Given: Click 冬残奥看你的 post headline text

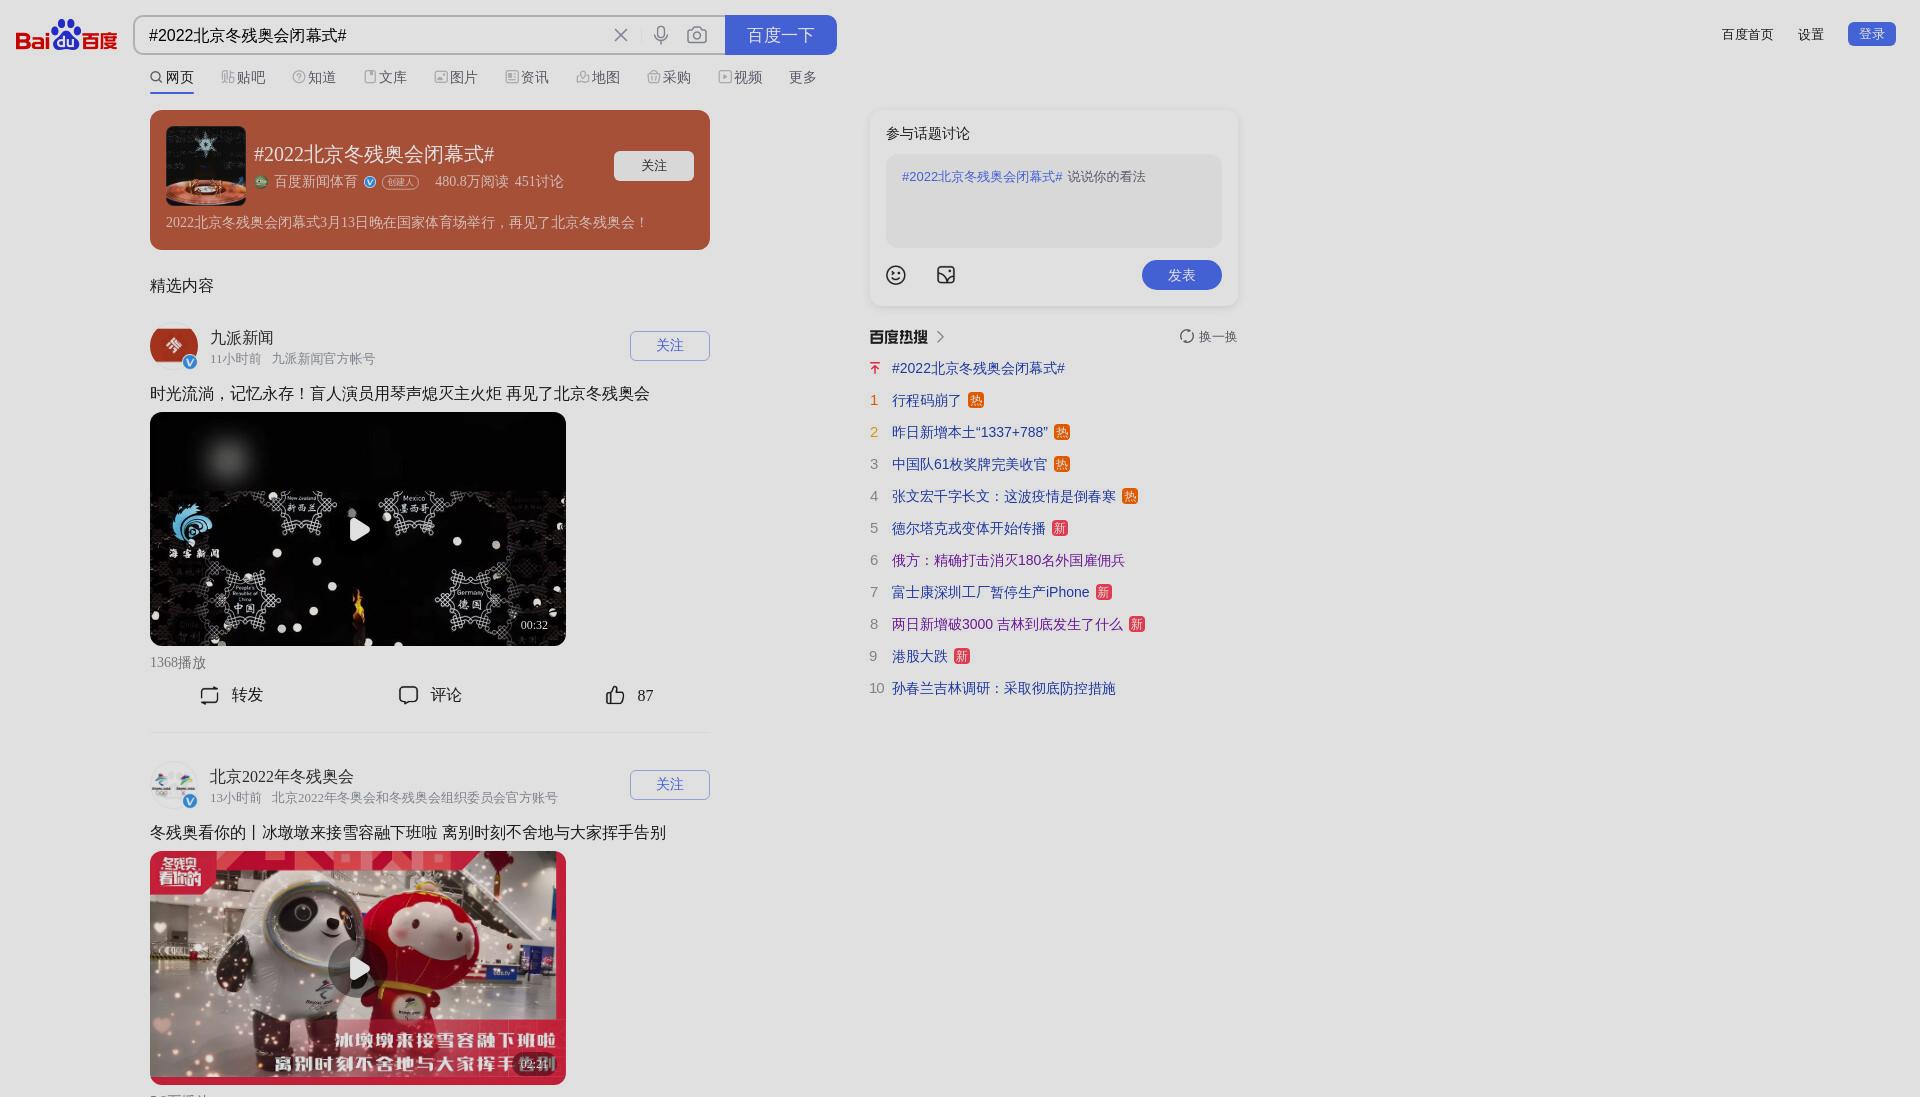Looking at the screenshot, I should 408,833.
